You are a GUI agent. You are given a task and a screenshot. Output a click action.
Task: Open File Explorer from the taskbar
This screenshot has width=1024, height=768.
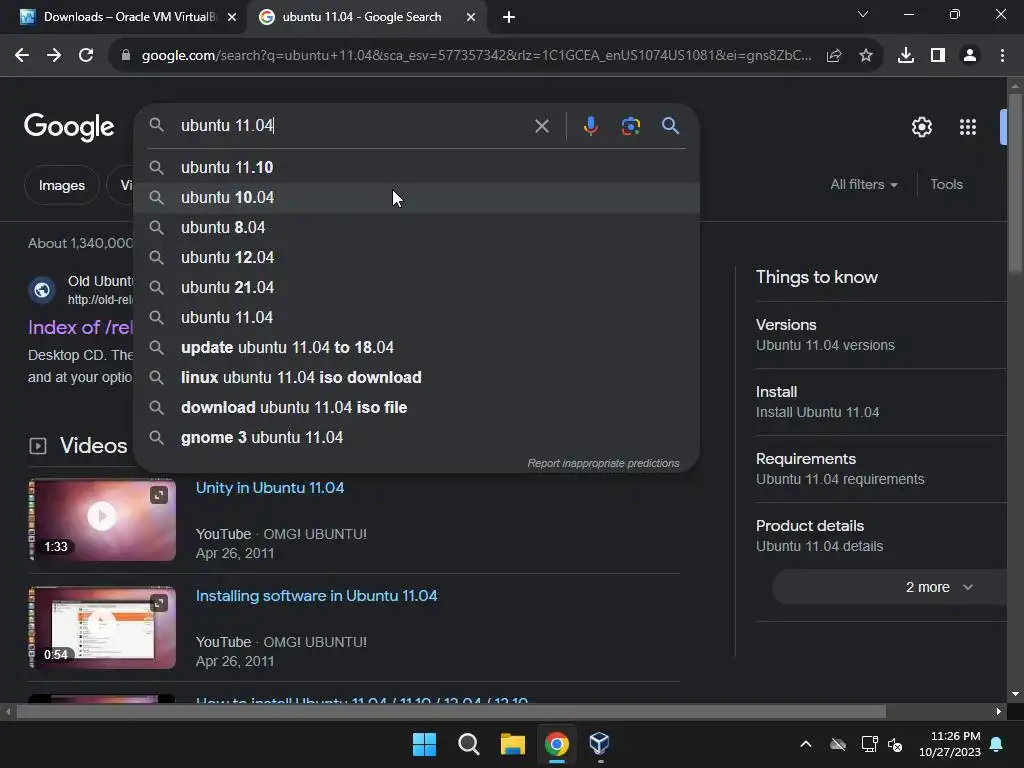(513, 744)
